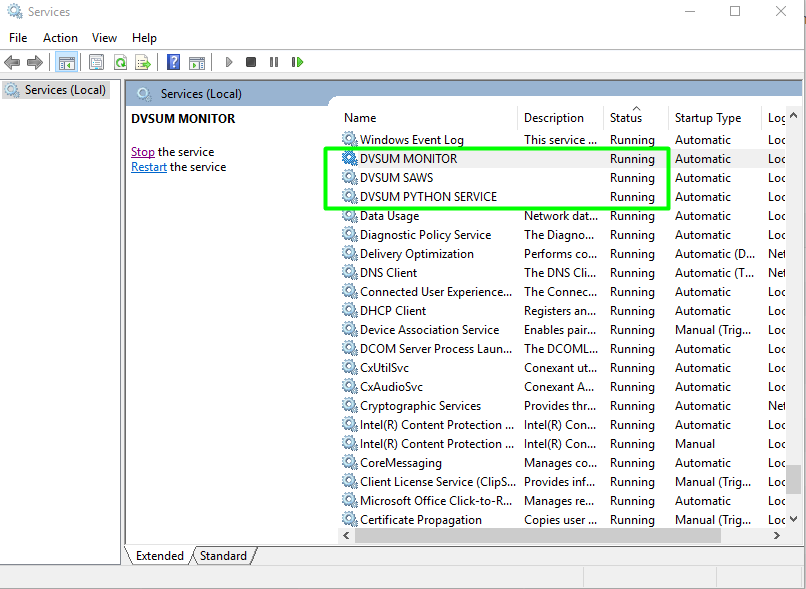Click the vertical scrollbar up arrow
The image size is (806, 589).
794,115
